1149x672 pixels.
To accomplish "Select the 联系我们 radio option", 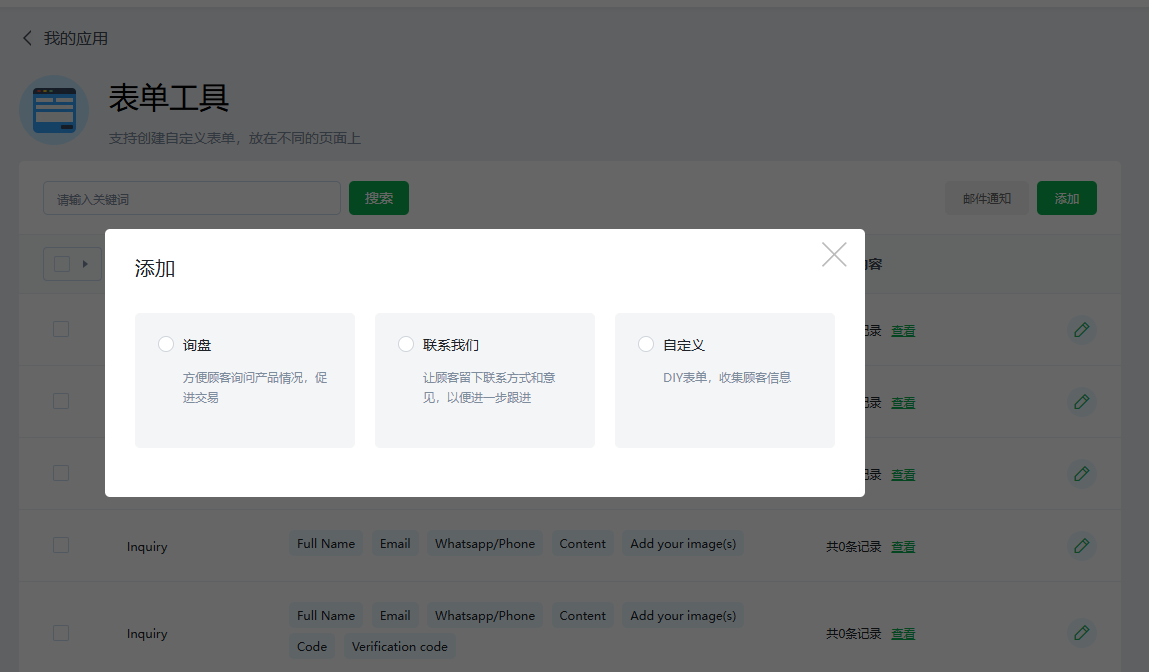I will point(406,344).
